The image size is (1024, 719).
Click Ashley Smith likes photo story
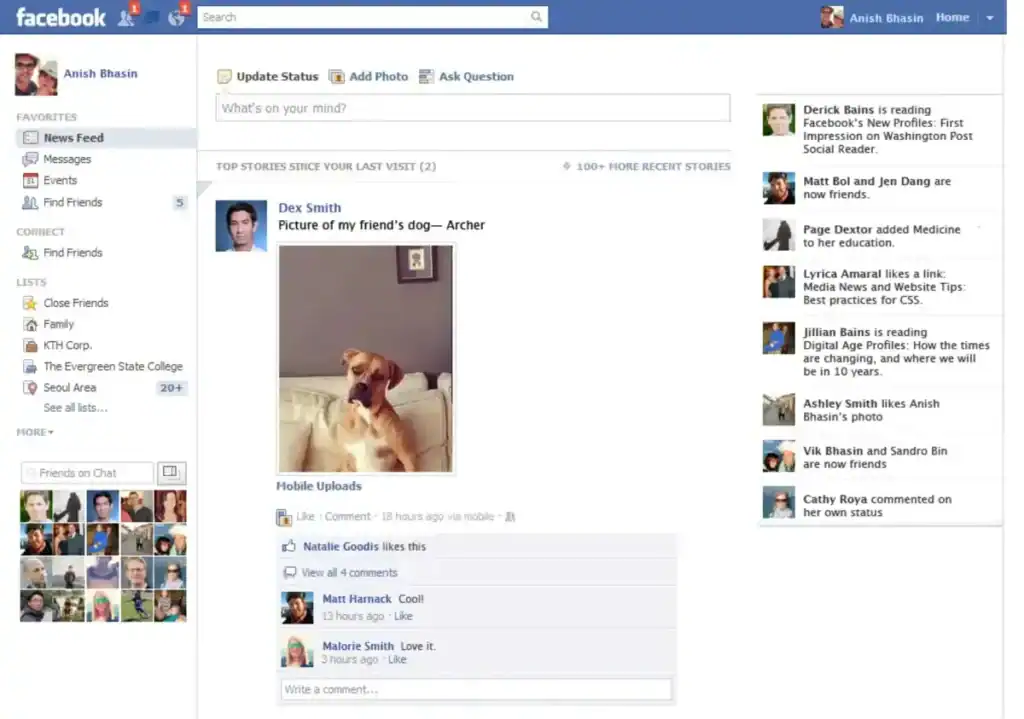tap(879, 410)
